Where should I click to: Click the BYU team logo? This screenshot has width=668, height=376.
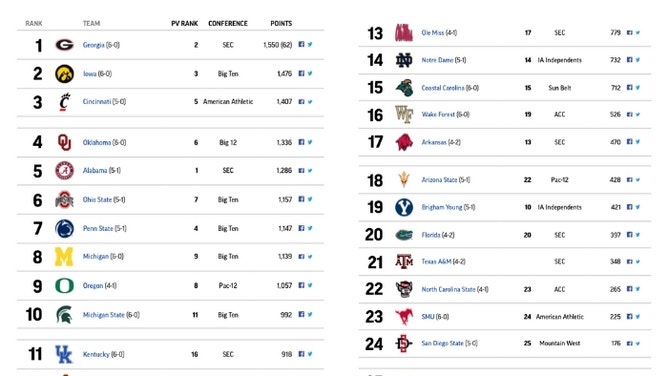[x=403, y=207]
